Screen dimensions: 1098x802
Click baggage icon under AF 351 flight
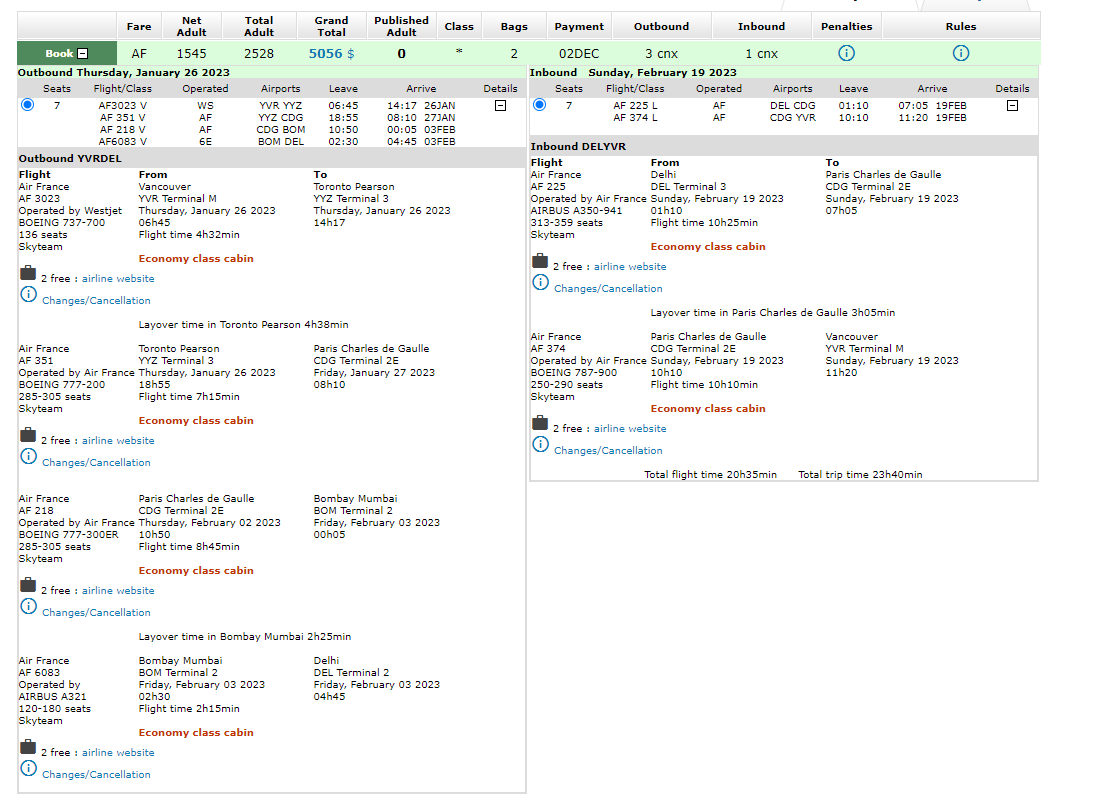click(28, 435)
